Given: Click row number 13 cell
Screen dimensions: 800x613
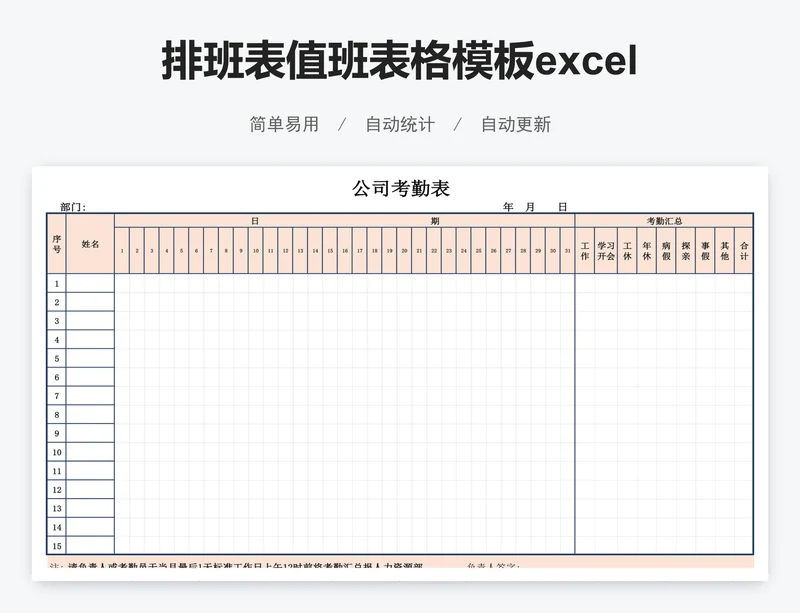Looking at the screenshot, I should pos(57,508).
